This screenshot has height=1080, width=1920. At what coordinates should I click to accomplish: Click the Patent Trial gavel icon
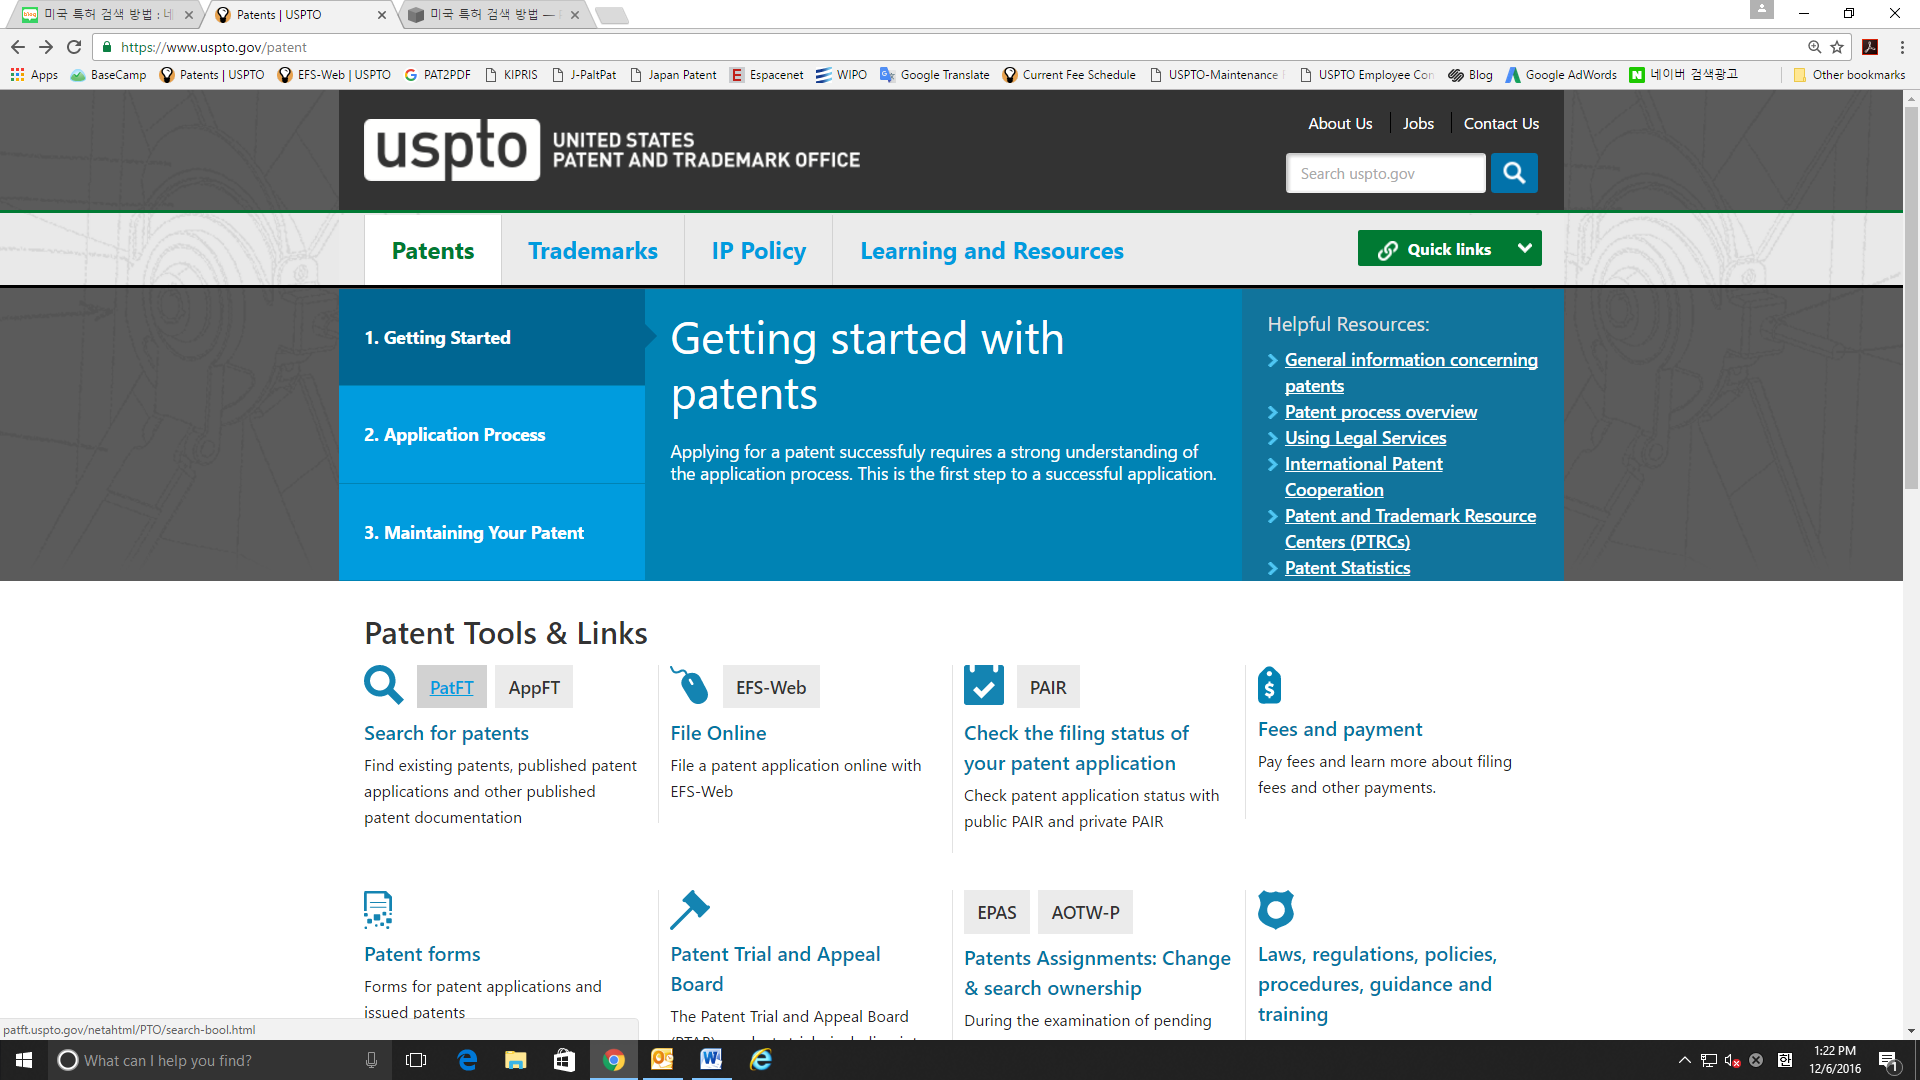[689, 910]
